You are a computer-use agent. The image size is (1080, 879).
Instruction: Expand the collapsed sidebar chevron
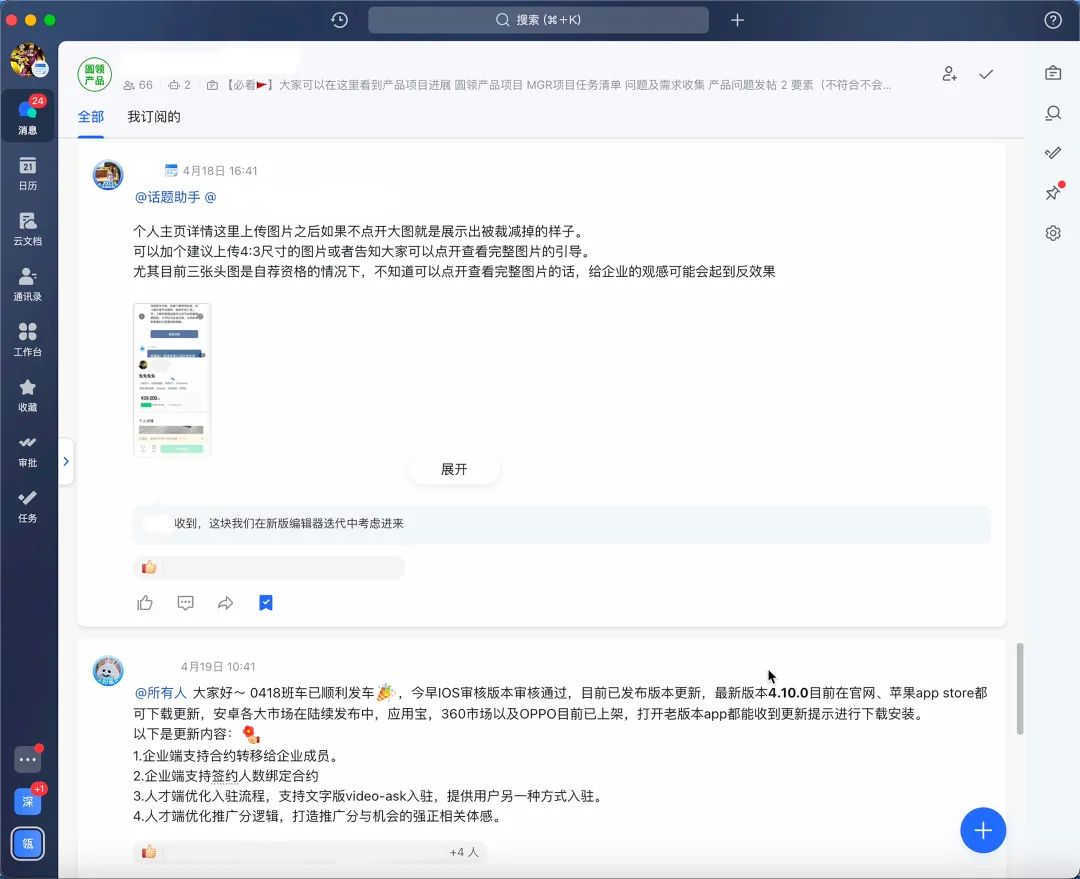(66, 461)
